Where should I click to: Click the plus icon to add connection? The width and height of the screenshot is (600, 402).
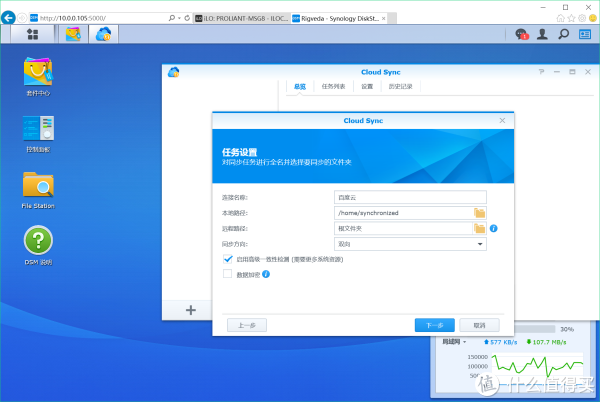[191, 310]
